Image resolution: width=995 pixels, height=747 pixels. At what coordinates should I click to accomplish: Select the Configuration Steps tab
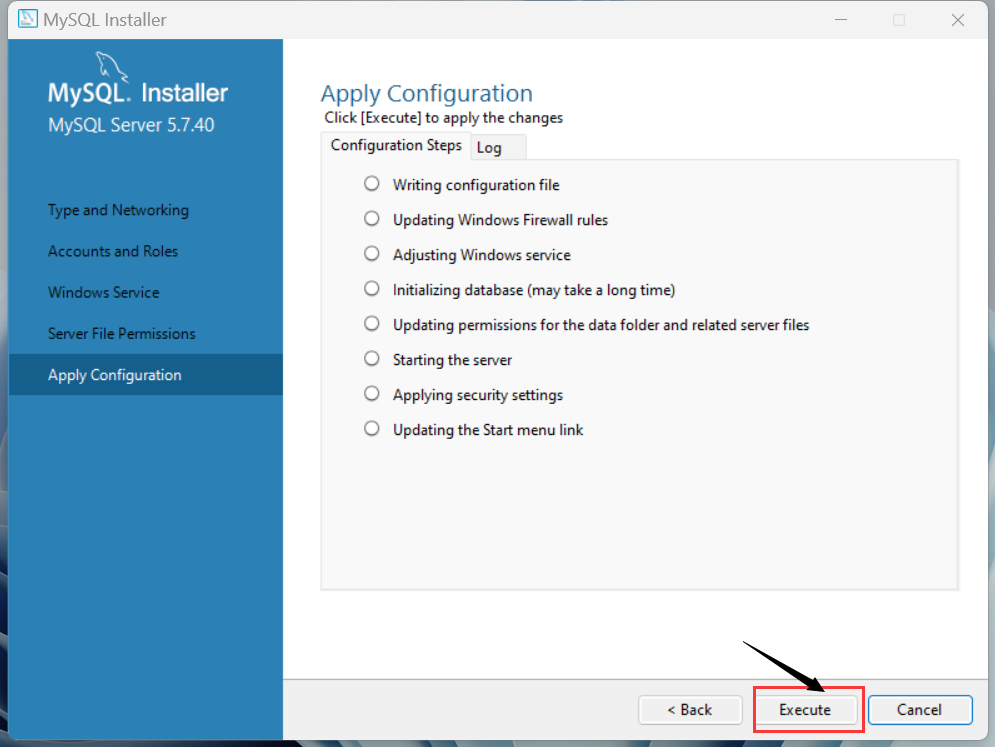pyautogui.click(x=396, y=145)
